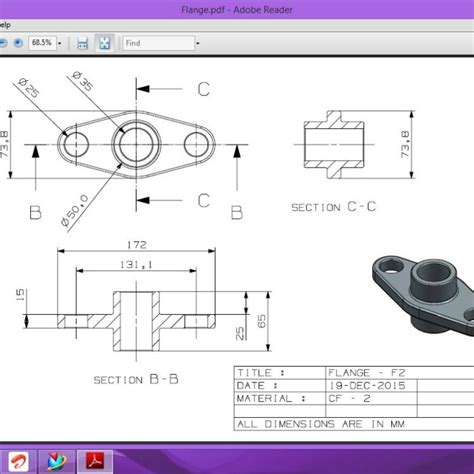Click the 172 dimension value
Screen dimensions: 474x474
coord(137,245)
